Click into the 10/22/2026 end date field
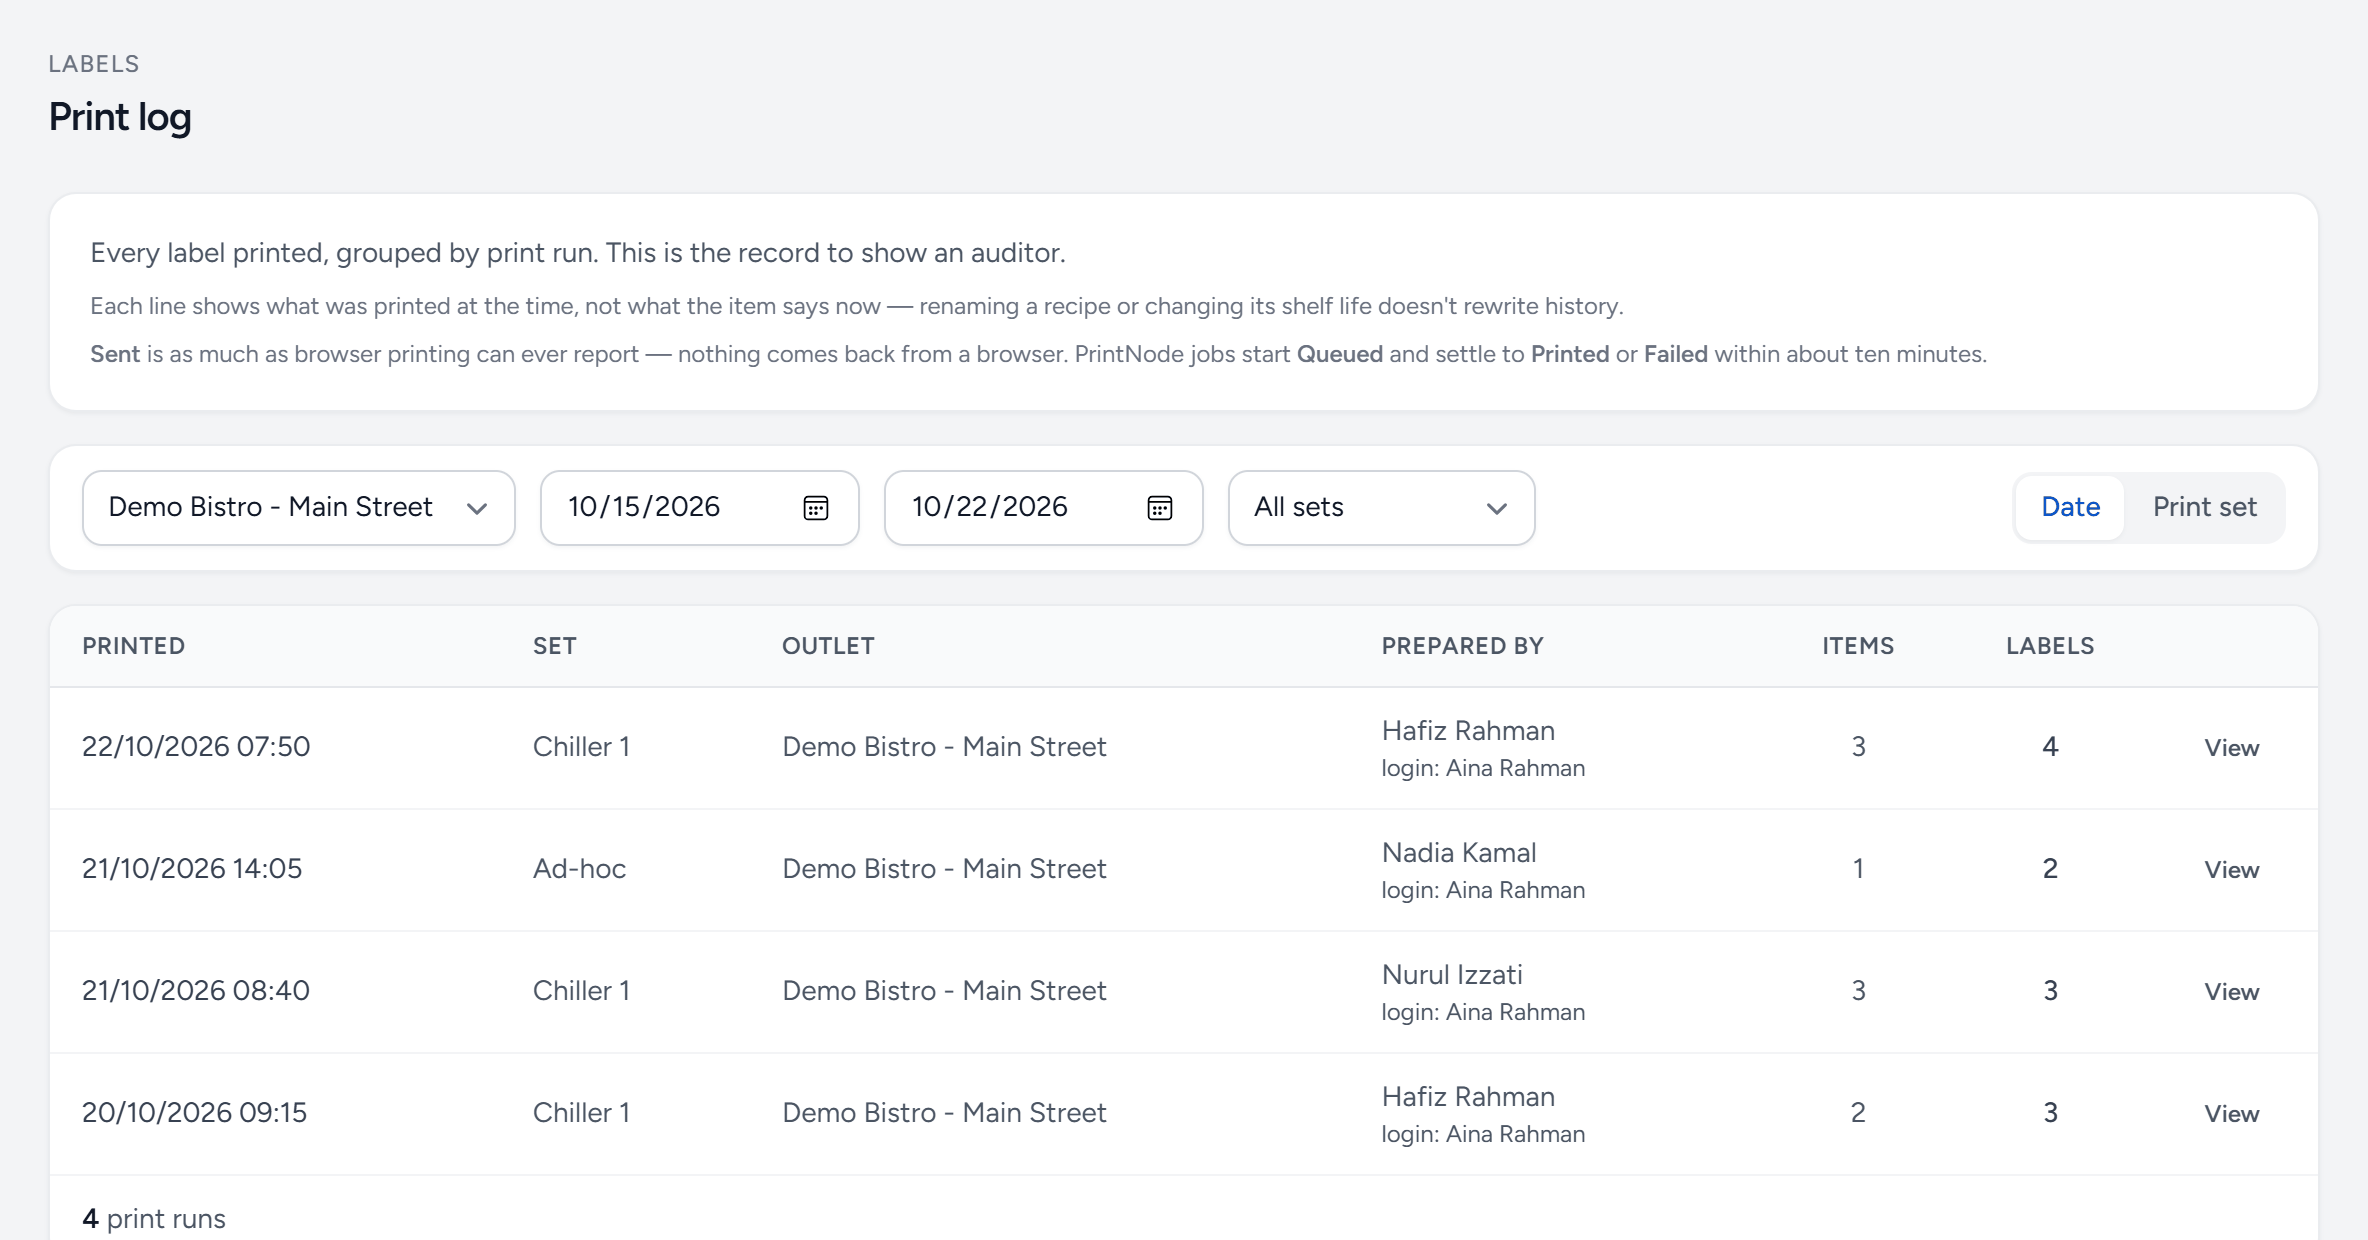Screen dimensions: 2368x1240 click(1044, 508)
